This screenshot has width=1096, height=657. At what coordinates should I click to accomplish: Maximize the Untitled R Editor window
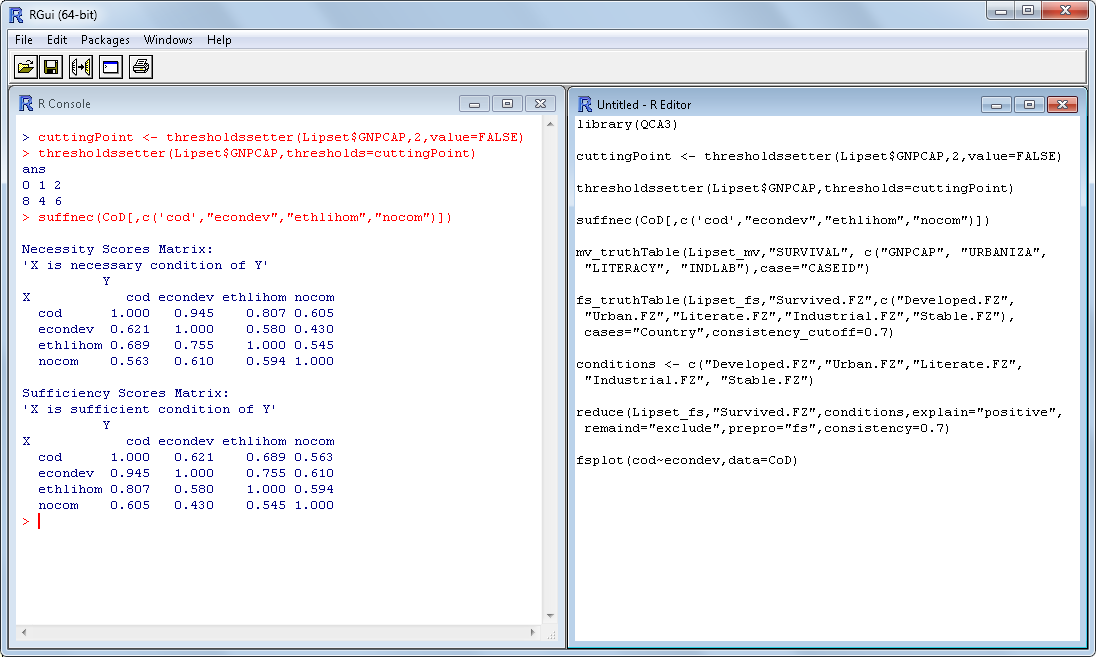click(x=1029, y=104)
